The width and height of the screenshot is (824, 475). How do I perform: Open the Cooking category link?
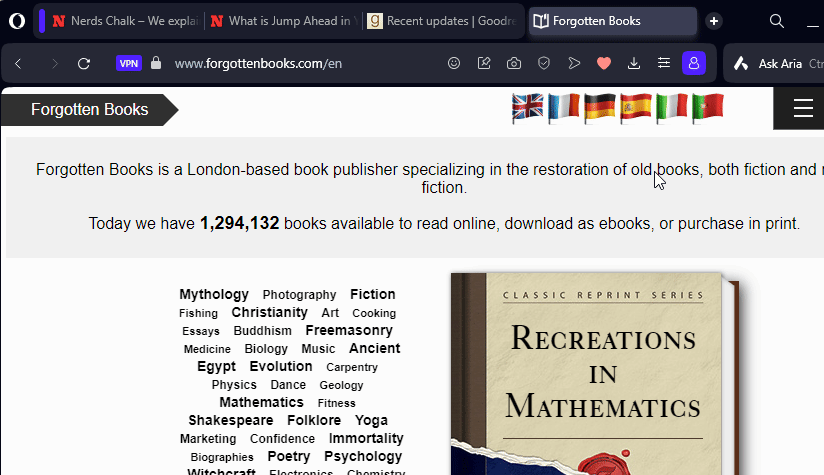pyautogui.click(x=374, y=313)
